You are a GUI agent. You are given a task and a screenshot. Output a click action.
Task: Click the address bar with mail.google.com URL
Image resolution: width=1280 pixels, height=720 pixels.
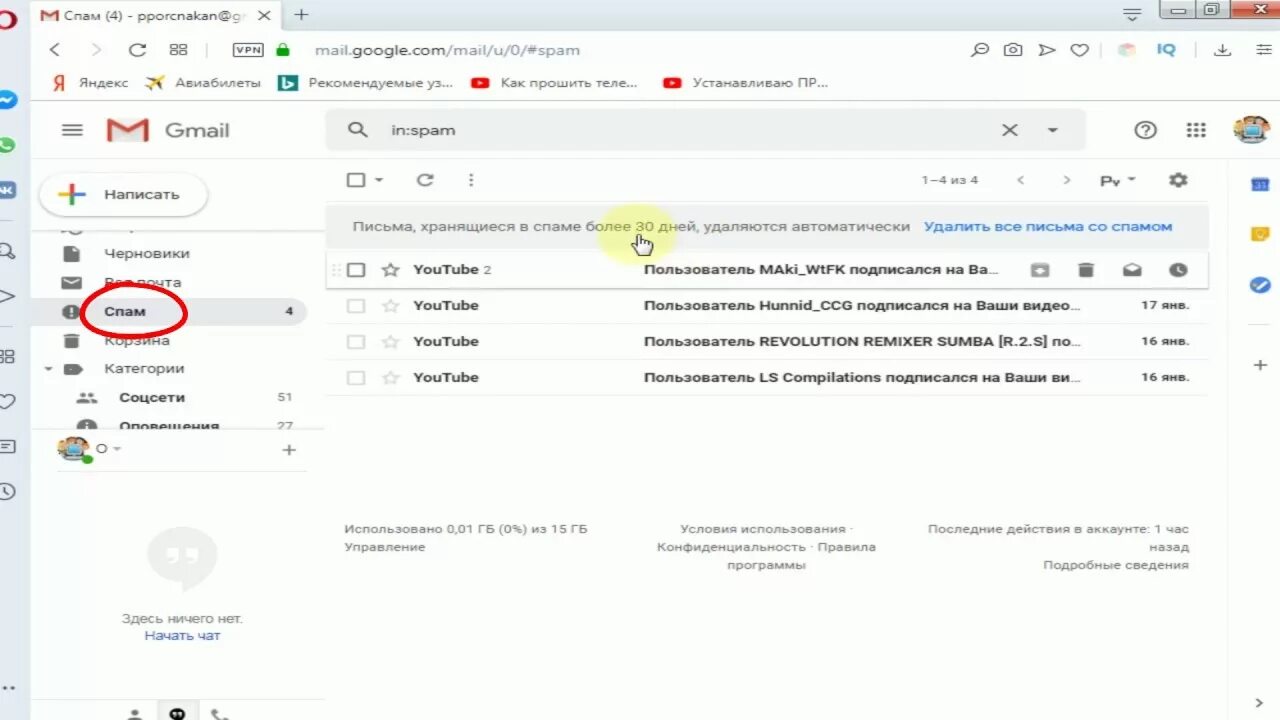pyautogui.click(x=447, y=50)
